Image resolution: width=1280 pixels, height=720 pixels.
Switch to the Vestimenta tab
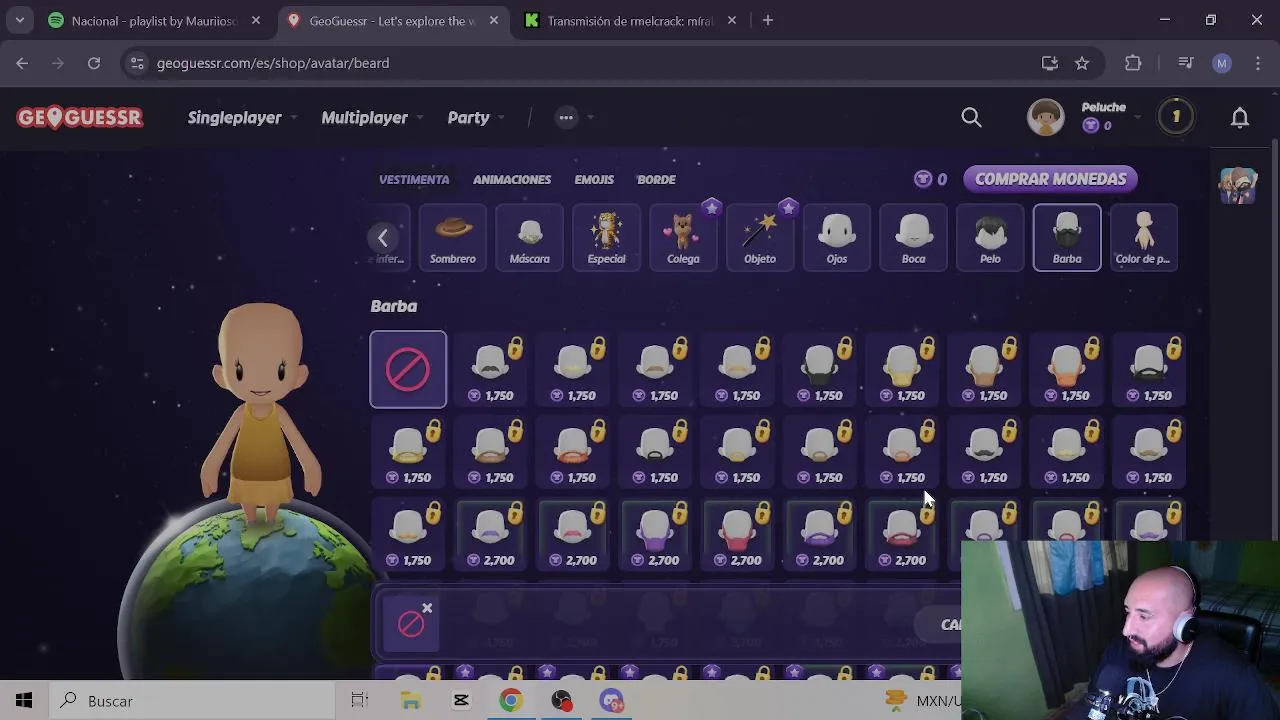414,180
